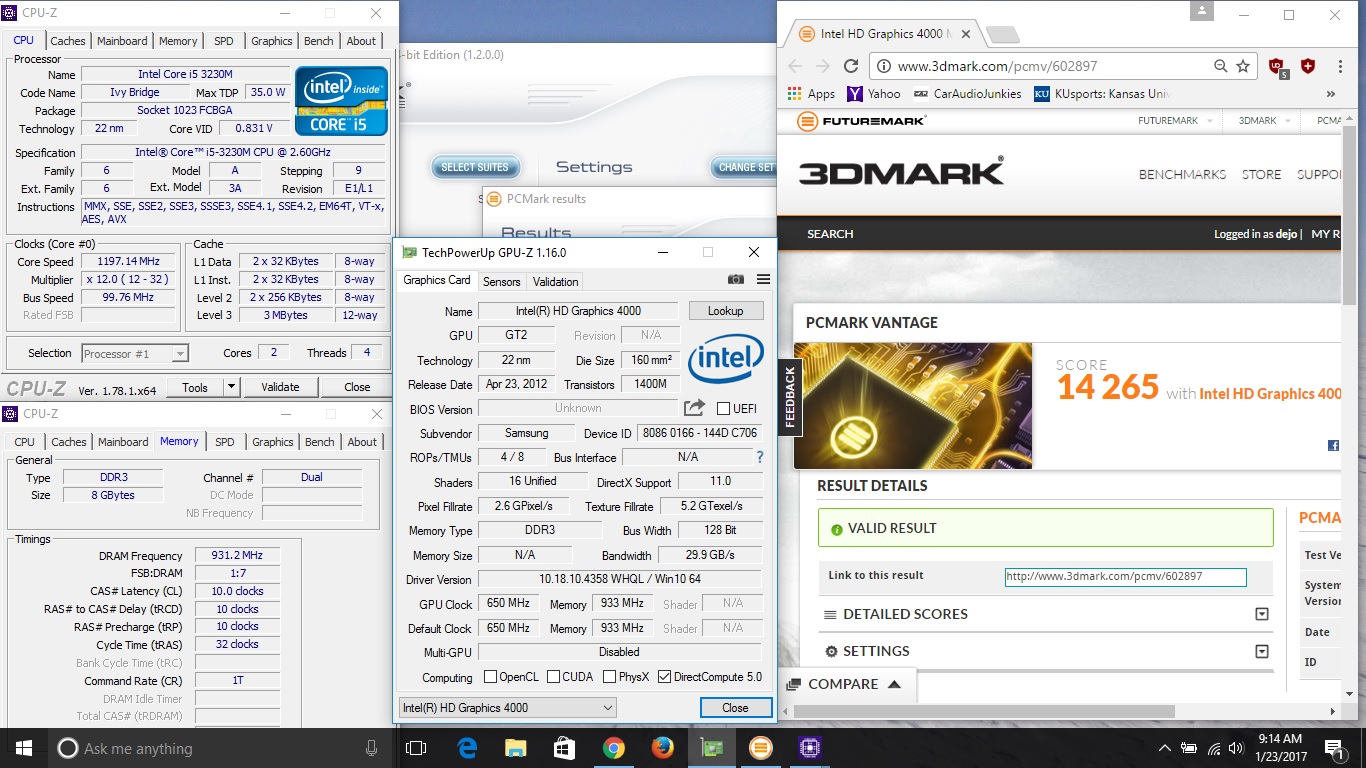Expand Compare panel arrow
Screen dimensions: 1366x768
point(894,684)
